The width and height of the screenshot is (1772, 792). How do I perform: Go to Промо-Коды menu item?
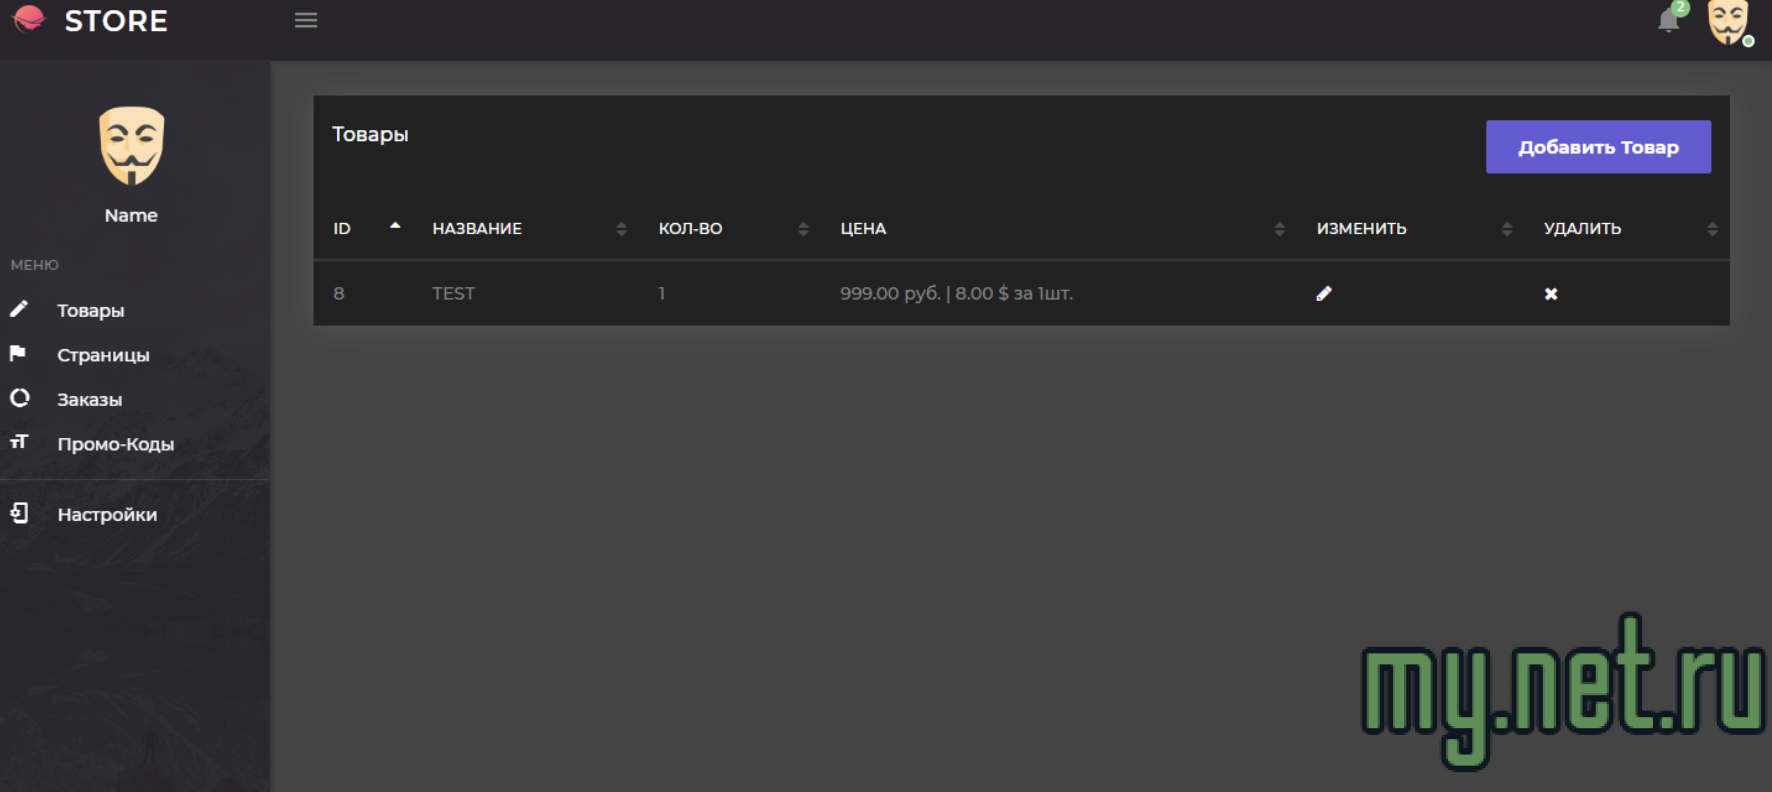point(115,444)
